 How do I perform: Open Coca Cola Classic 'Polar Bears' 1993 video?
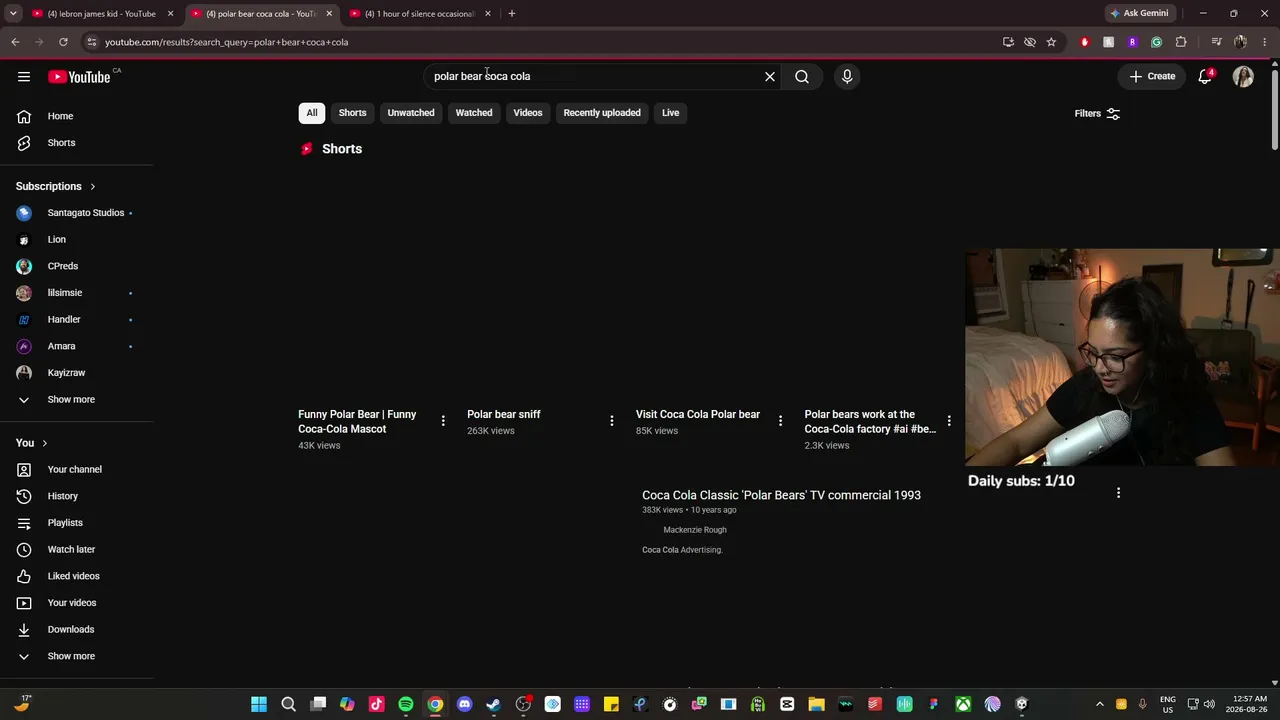click(x=781, y=495)
